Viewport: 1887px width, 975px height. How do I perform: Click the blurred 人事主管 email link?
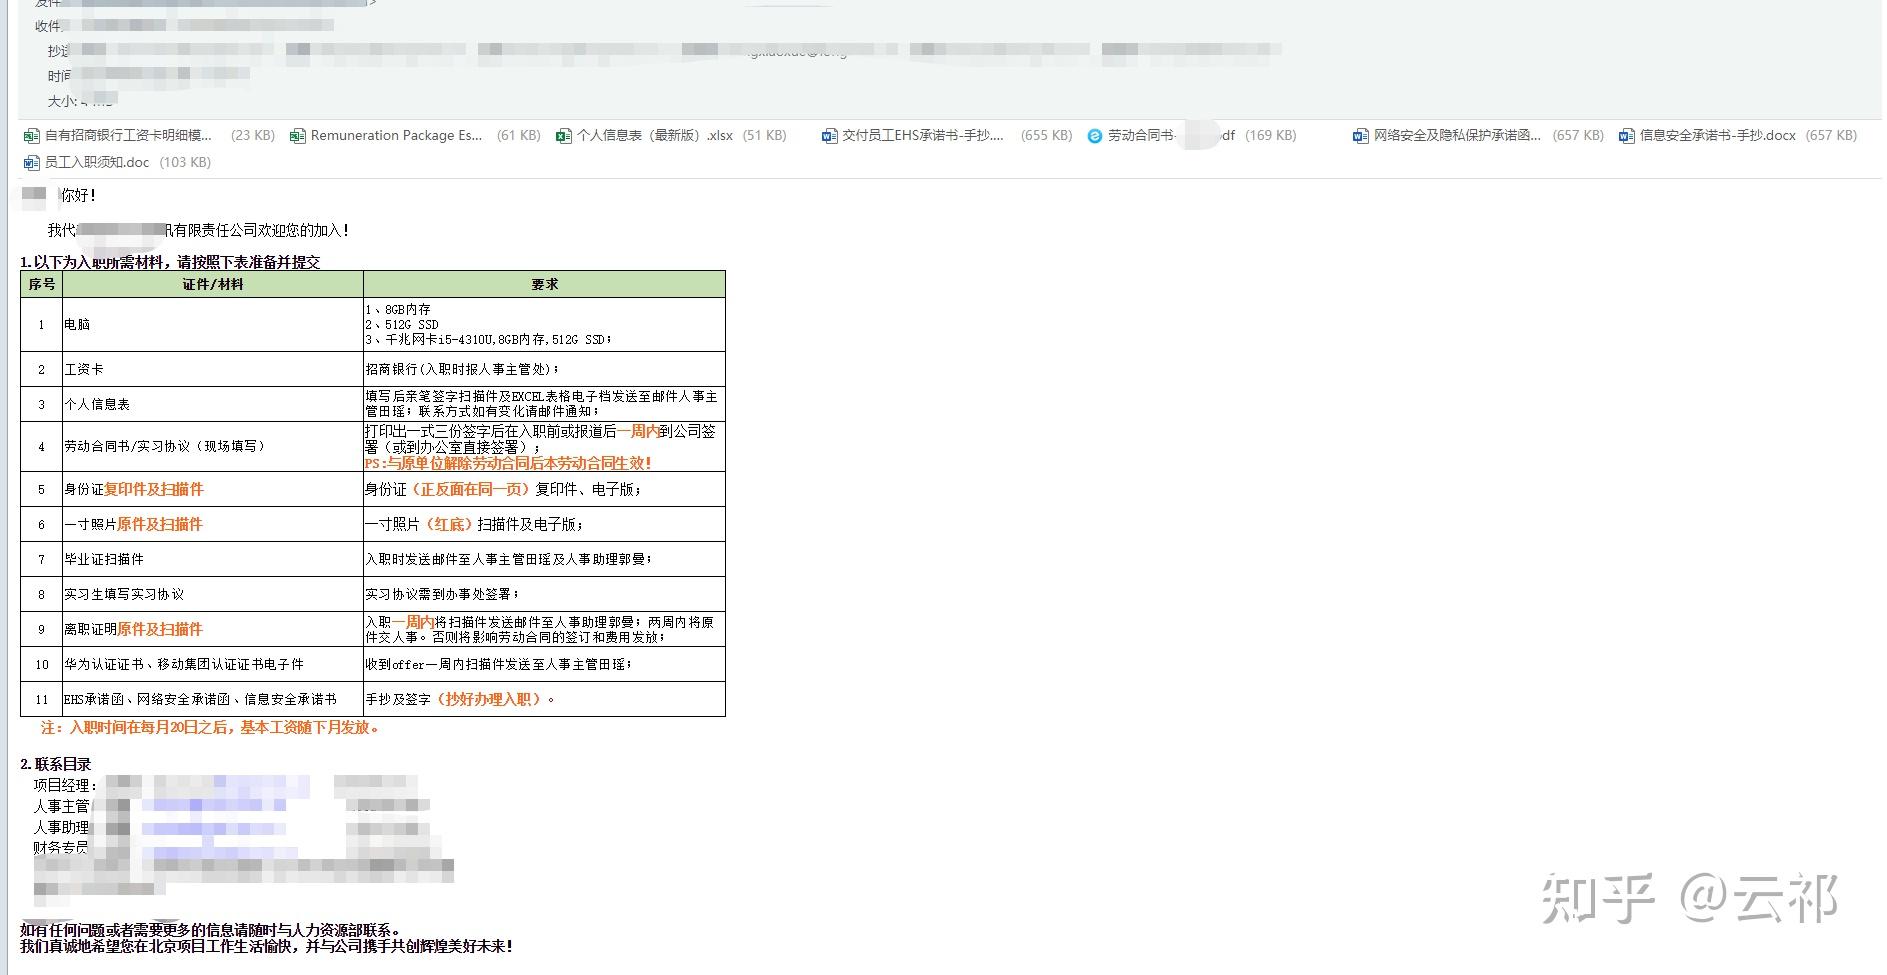click(x=213, y=806)
